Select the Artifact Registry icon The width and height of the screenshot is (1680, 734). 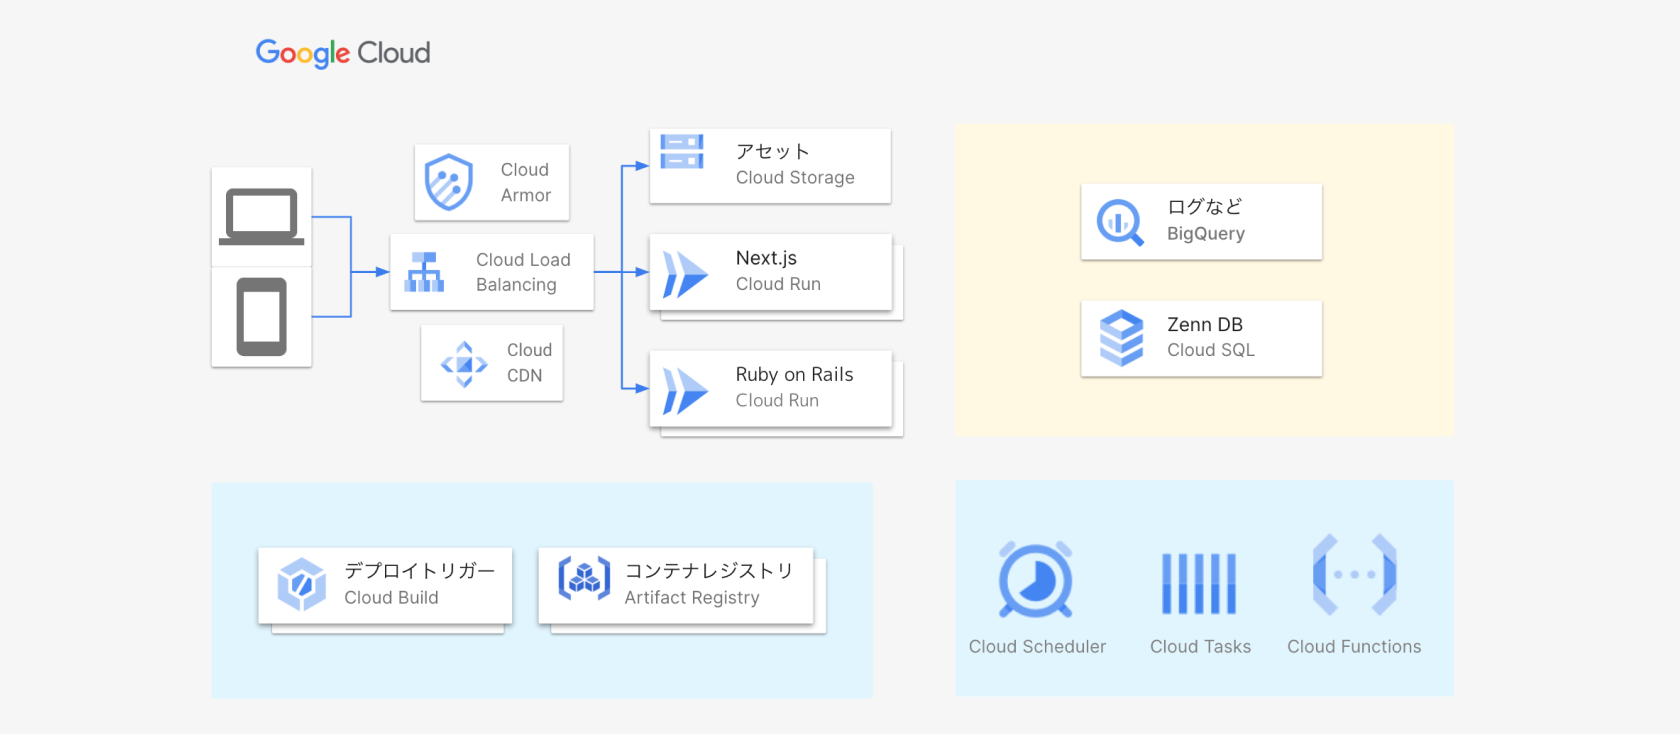[x=584, y=578]
